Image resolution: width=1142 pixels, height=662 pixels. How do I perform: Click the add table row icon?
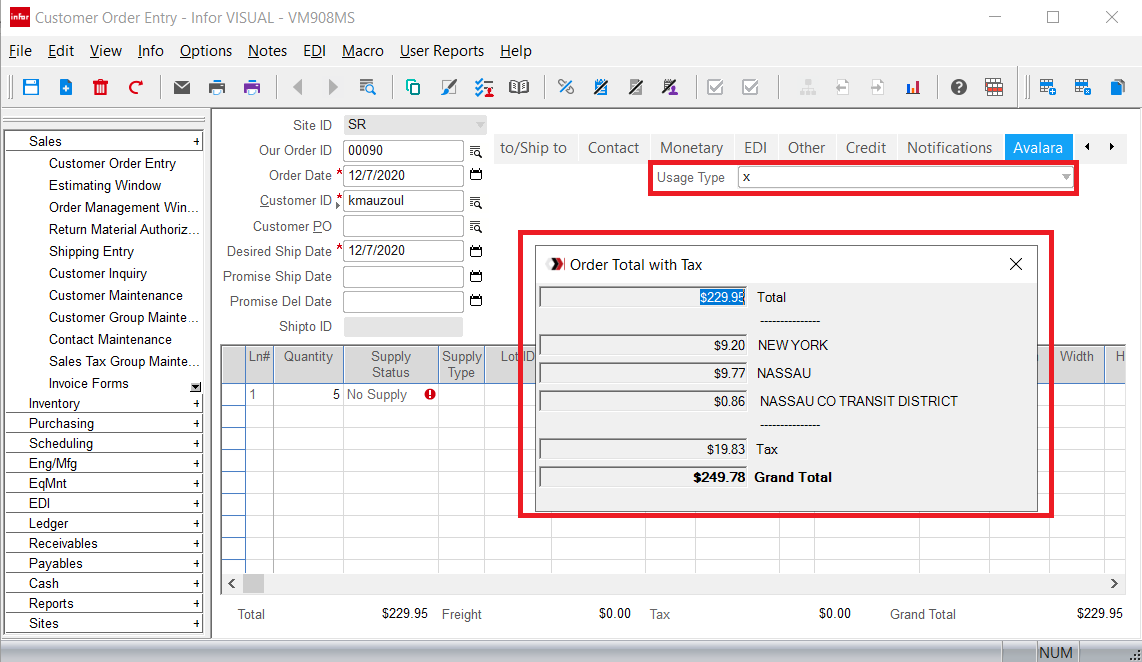[x=1047, y=87]
